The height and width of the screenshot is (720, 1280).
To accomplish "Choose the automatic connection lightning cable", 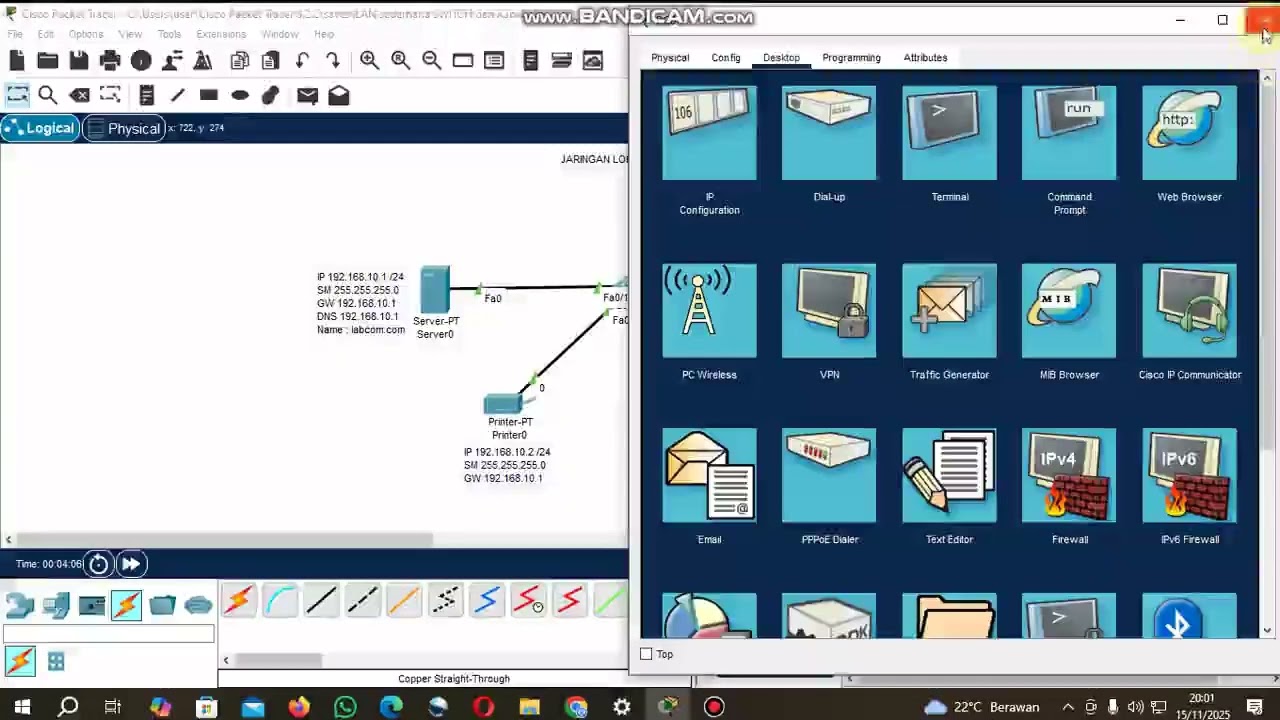I will click(x=239, y=601).
